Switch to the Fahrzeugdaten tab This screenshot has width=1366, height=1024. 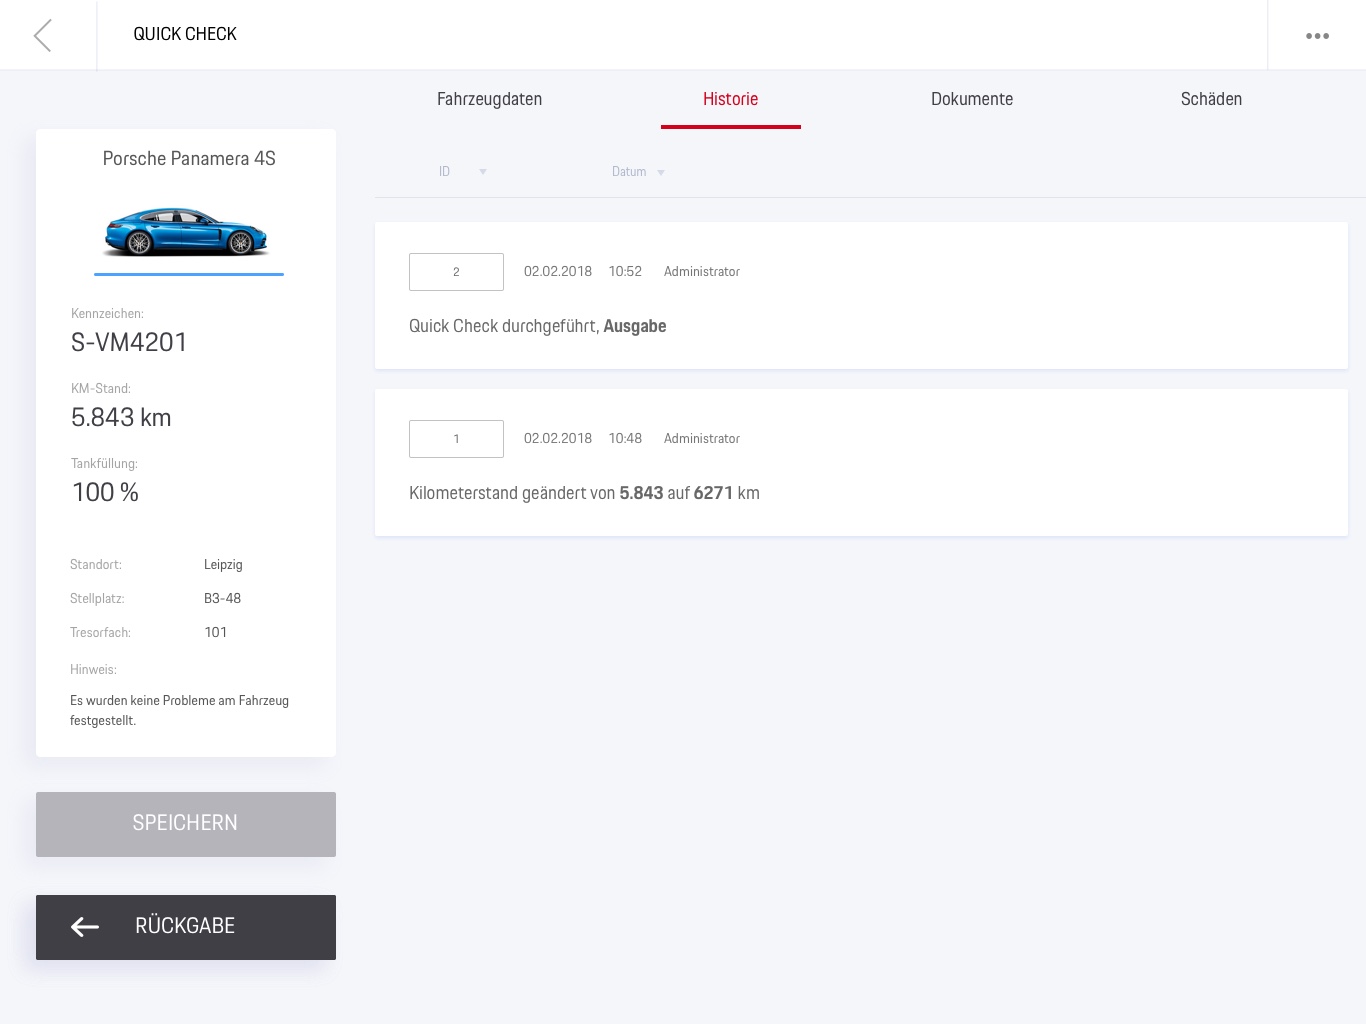point(489,99)
